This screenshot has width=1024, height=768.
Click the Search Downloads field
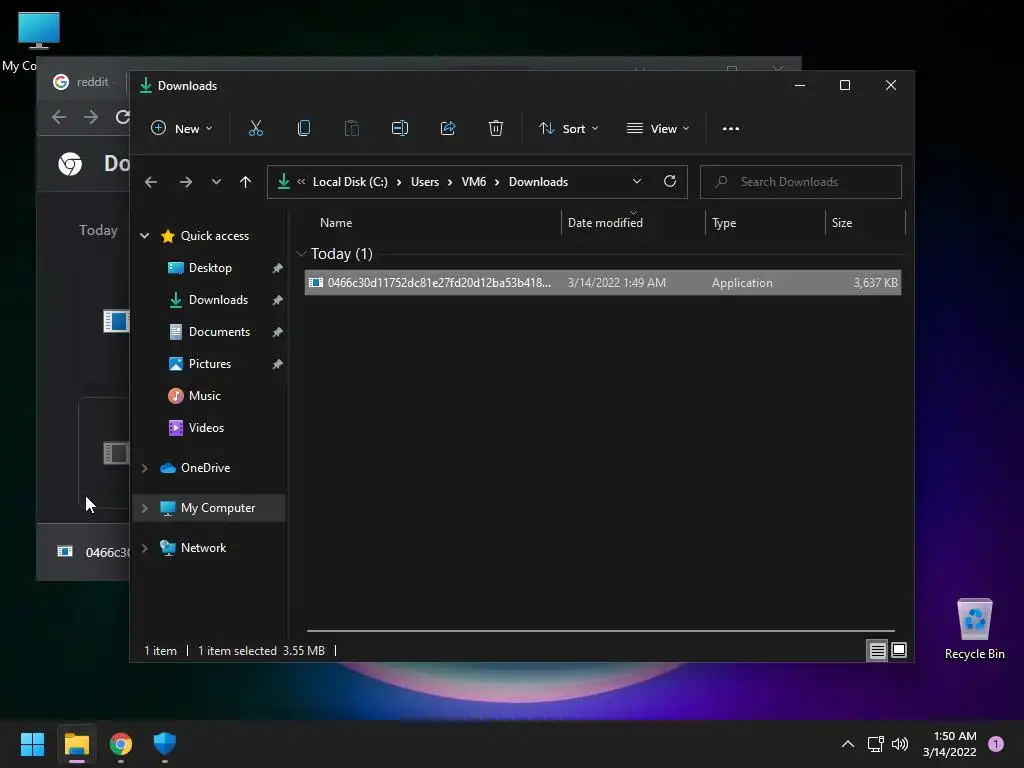[801, 182]
